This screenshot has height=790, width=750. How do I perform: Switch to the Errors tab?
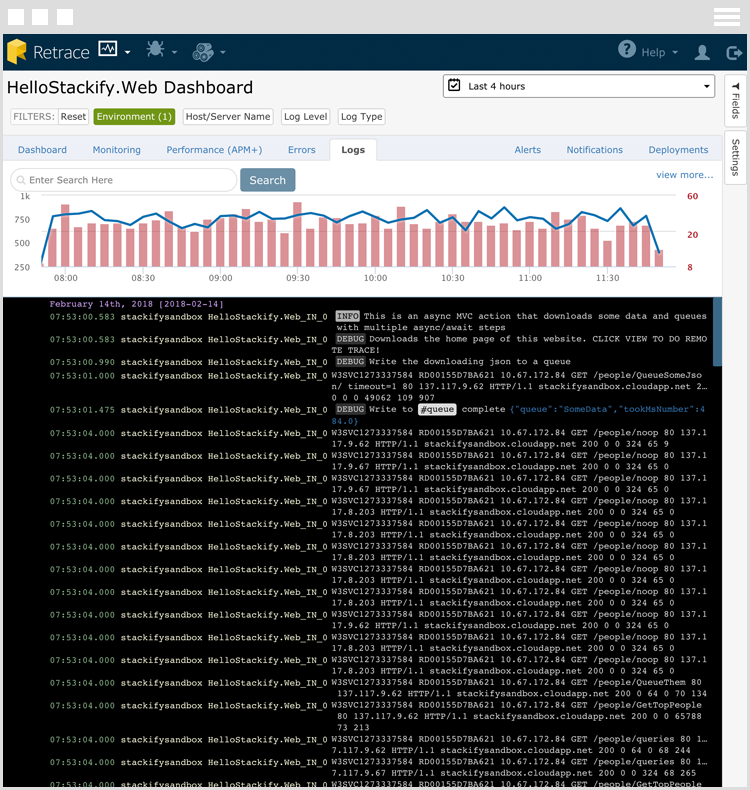(x=302, y=150)
